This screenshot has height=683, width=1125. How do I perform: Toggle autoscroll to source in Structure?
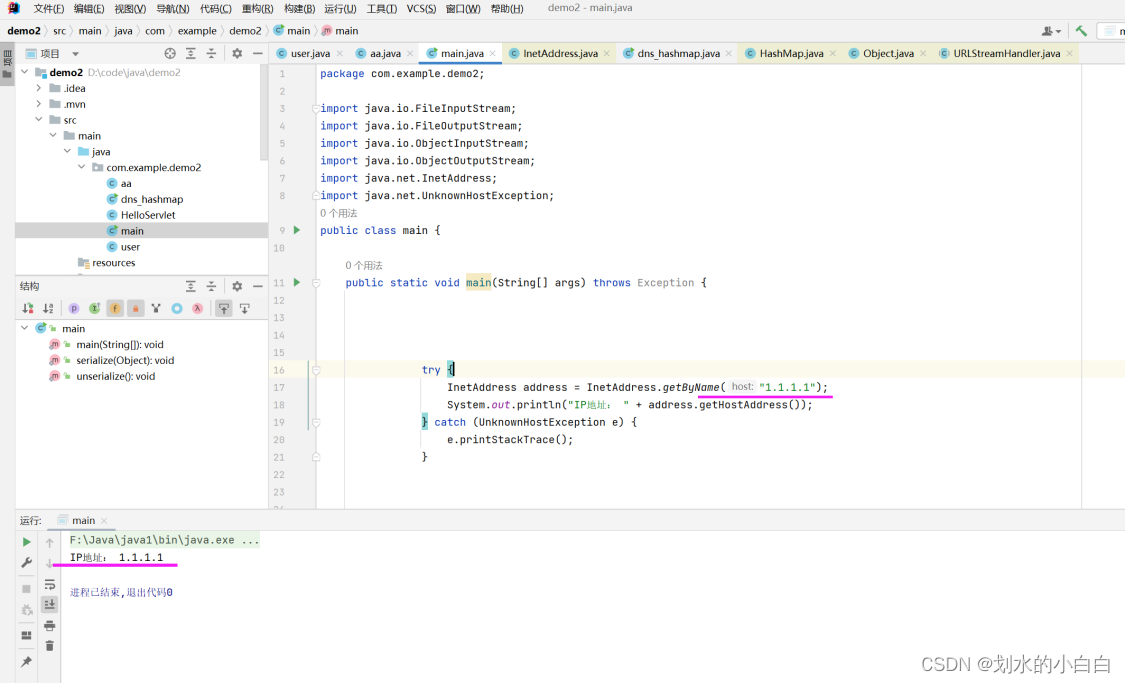point(224,308)
